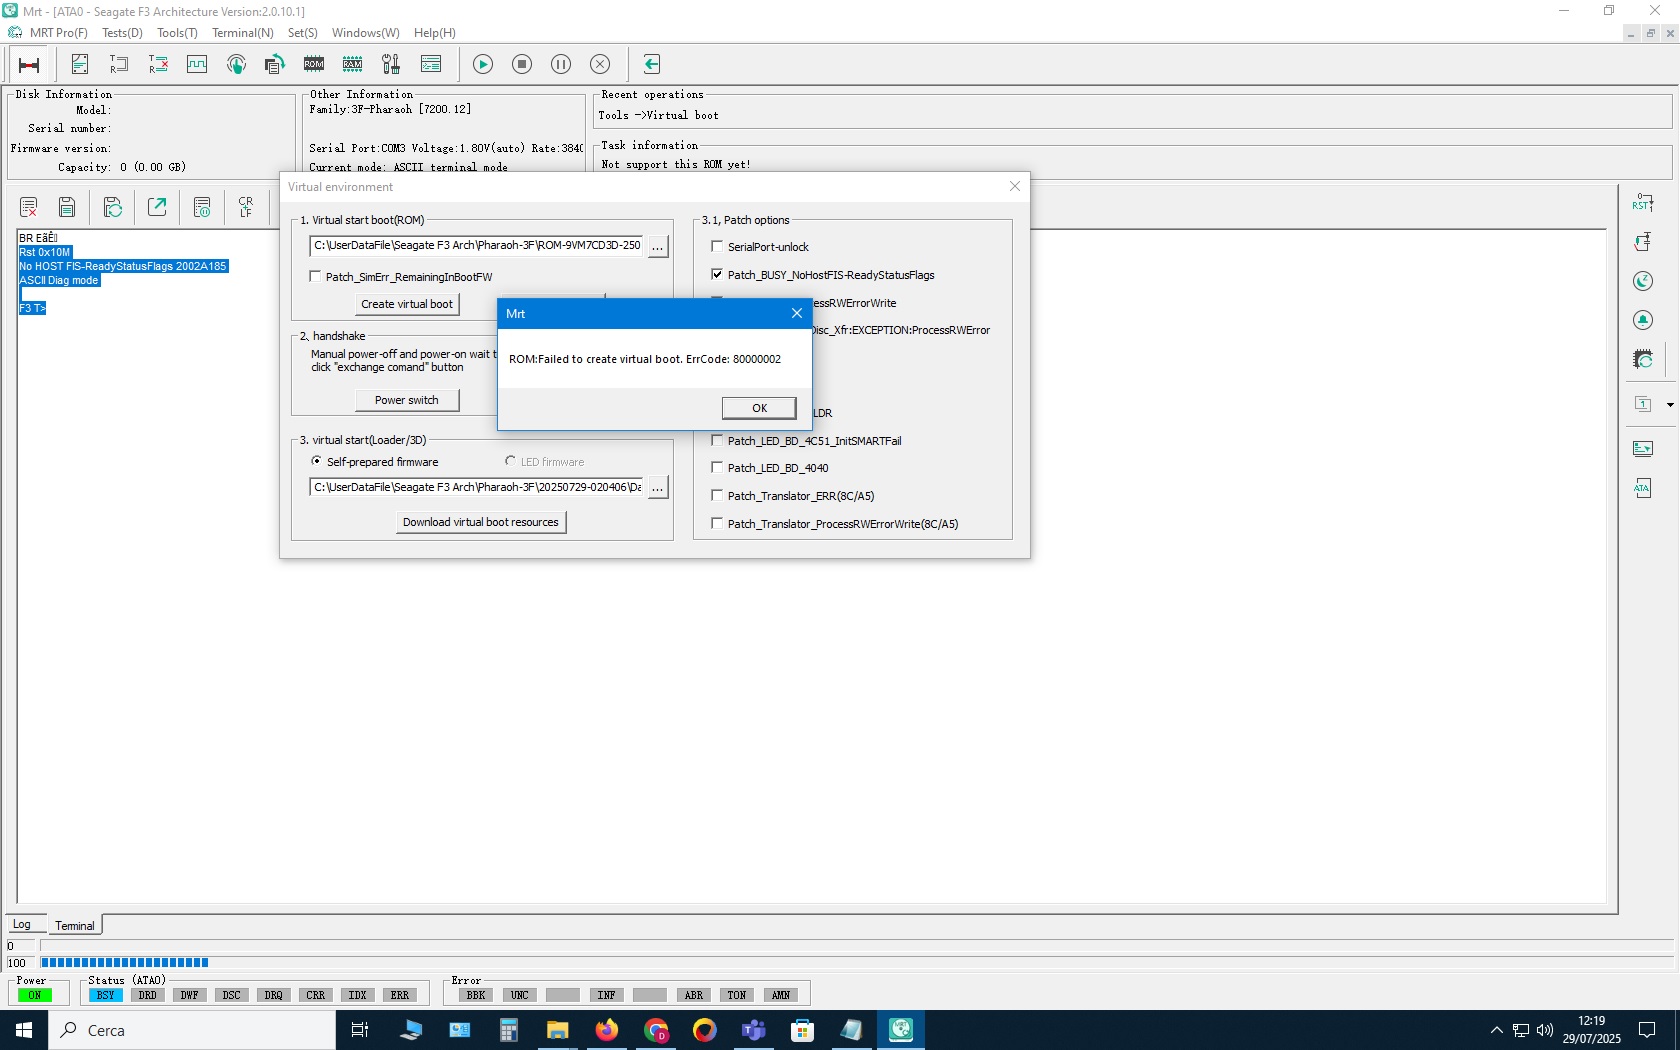Click the pause log list icon

(202, 207)
